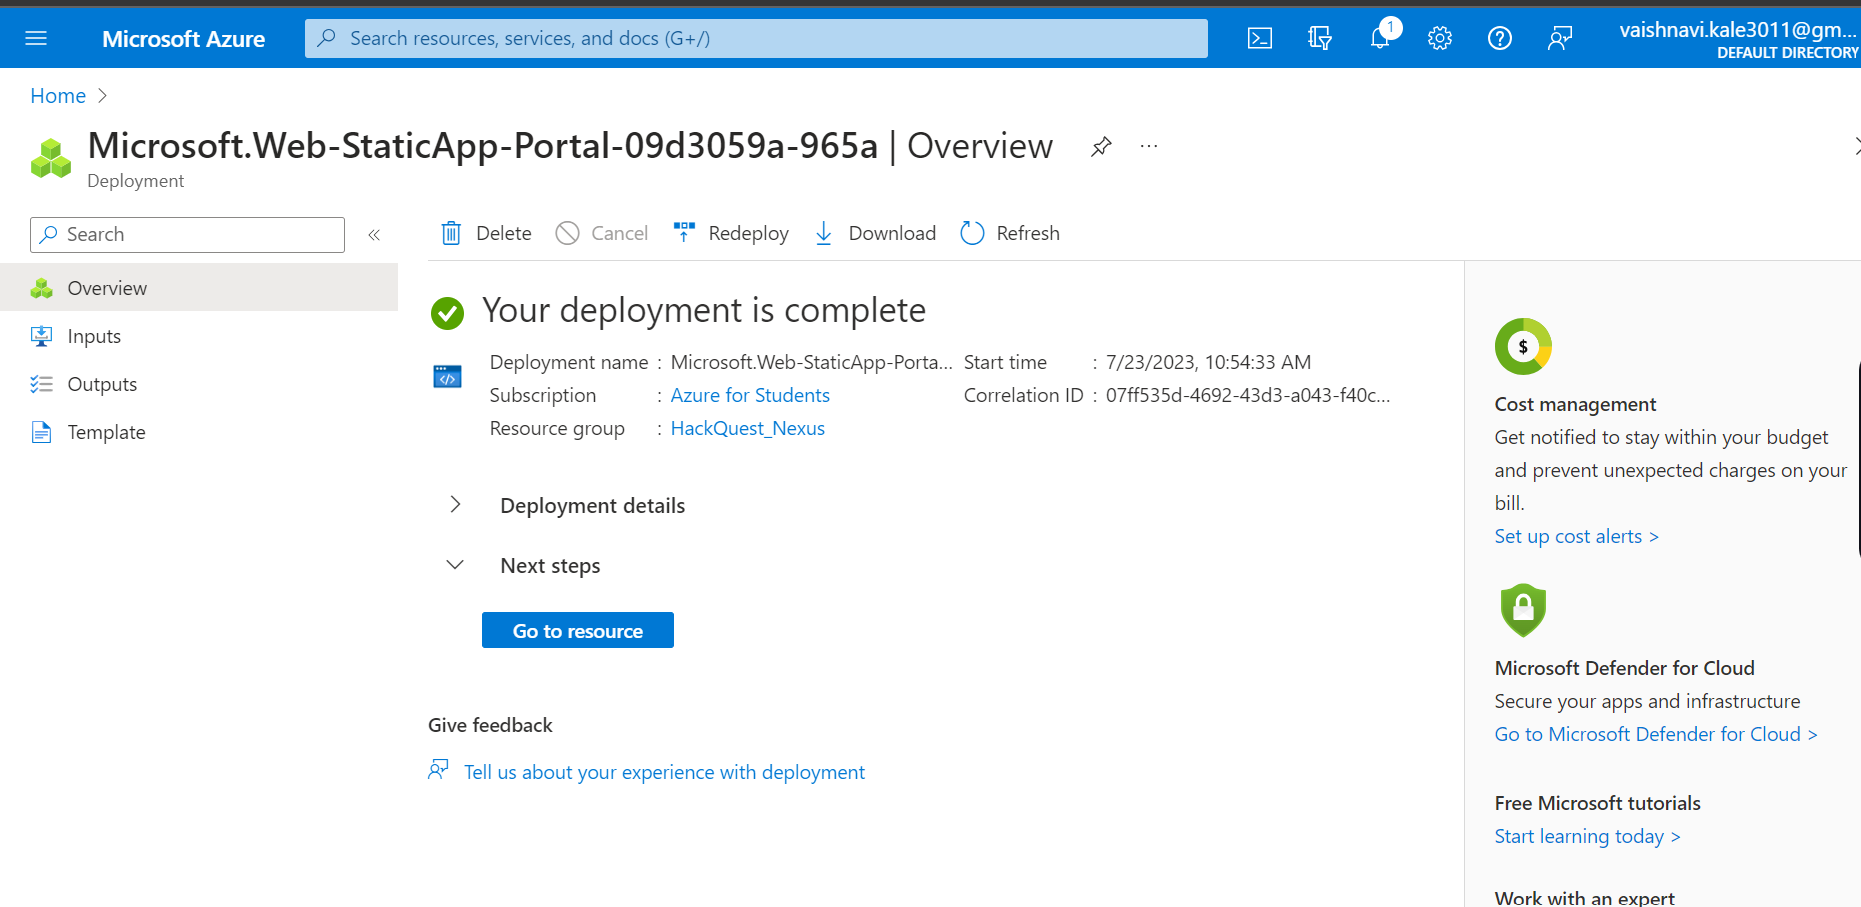Open the account menu for vaishnavi.kale3011
Viewport: 1861px width, 907px height.
pyautogui.click(x=1738, y=38)
